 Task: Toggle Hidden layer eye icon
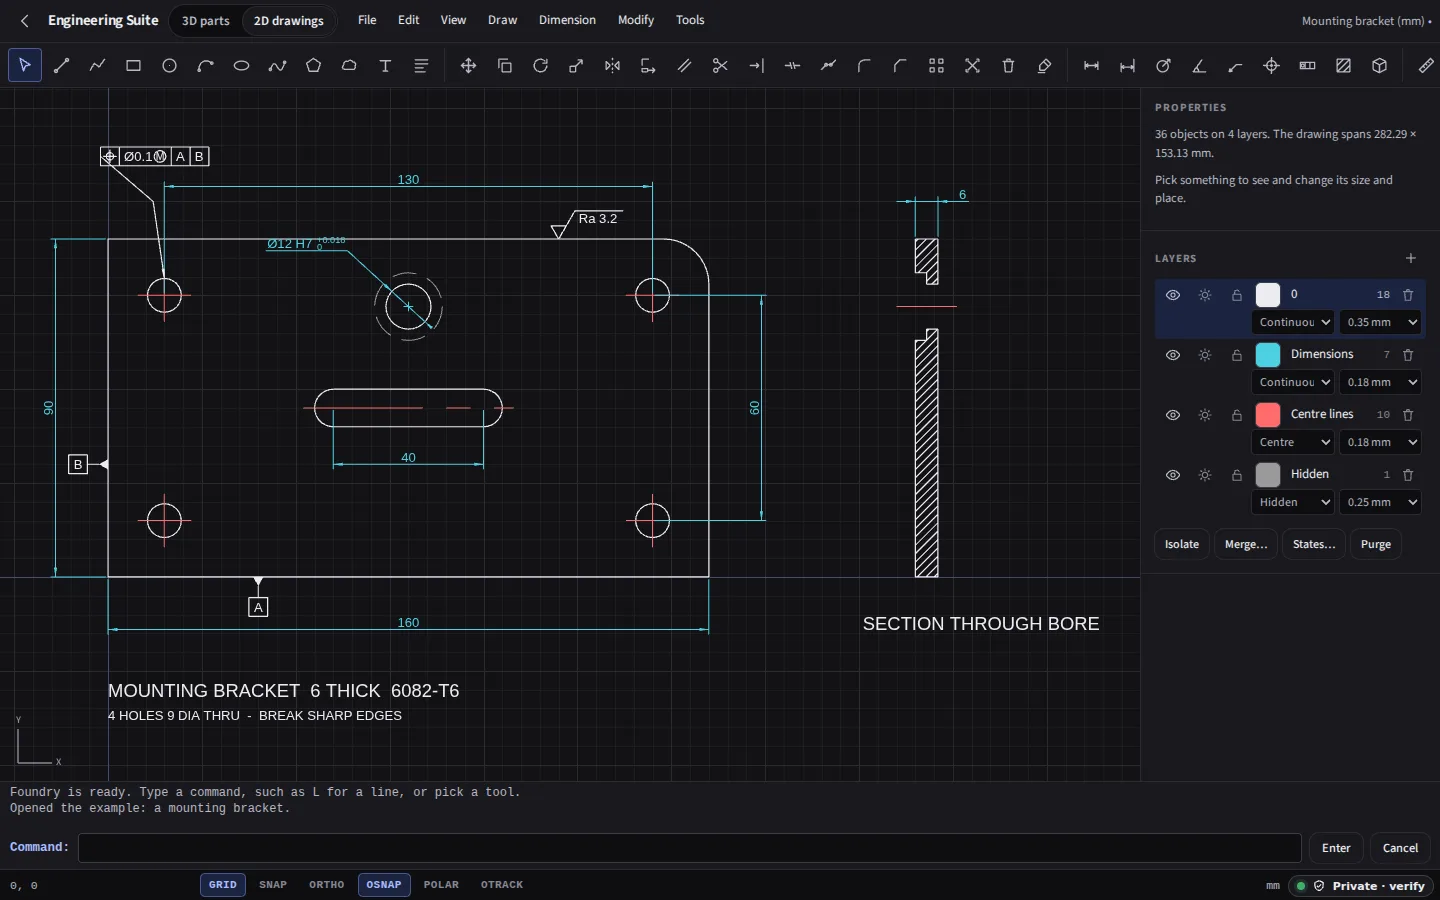[1173, 475]
